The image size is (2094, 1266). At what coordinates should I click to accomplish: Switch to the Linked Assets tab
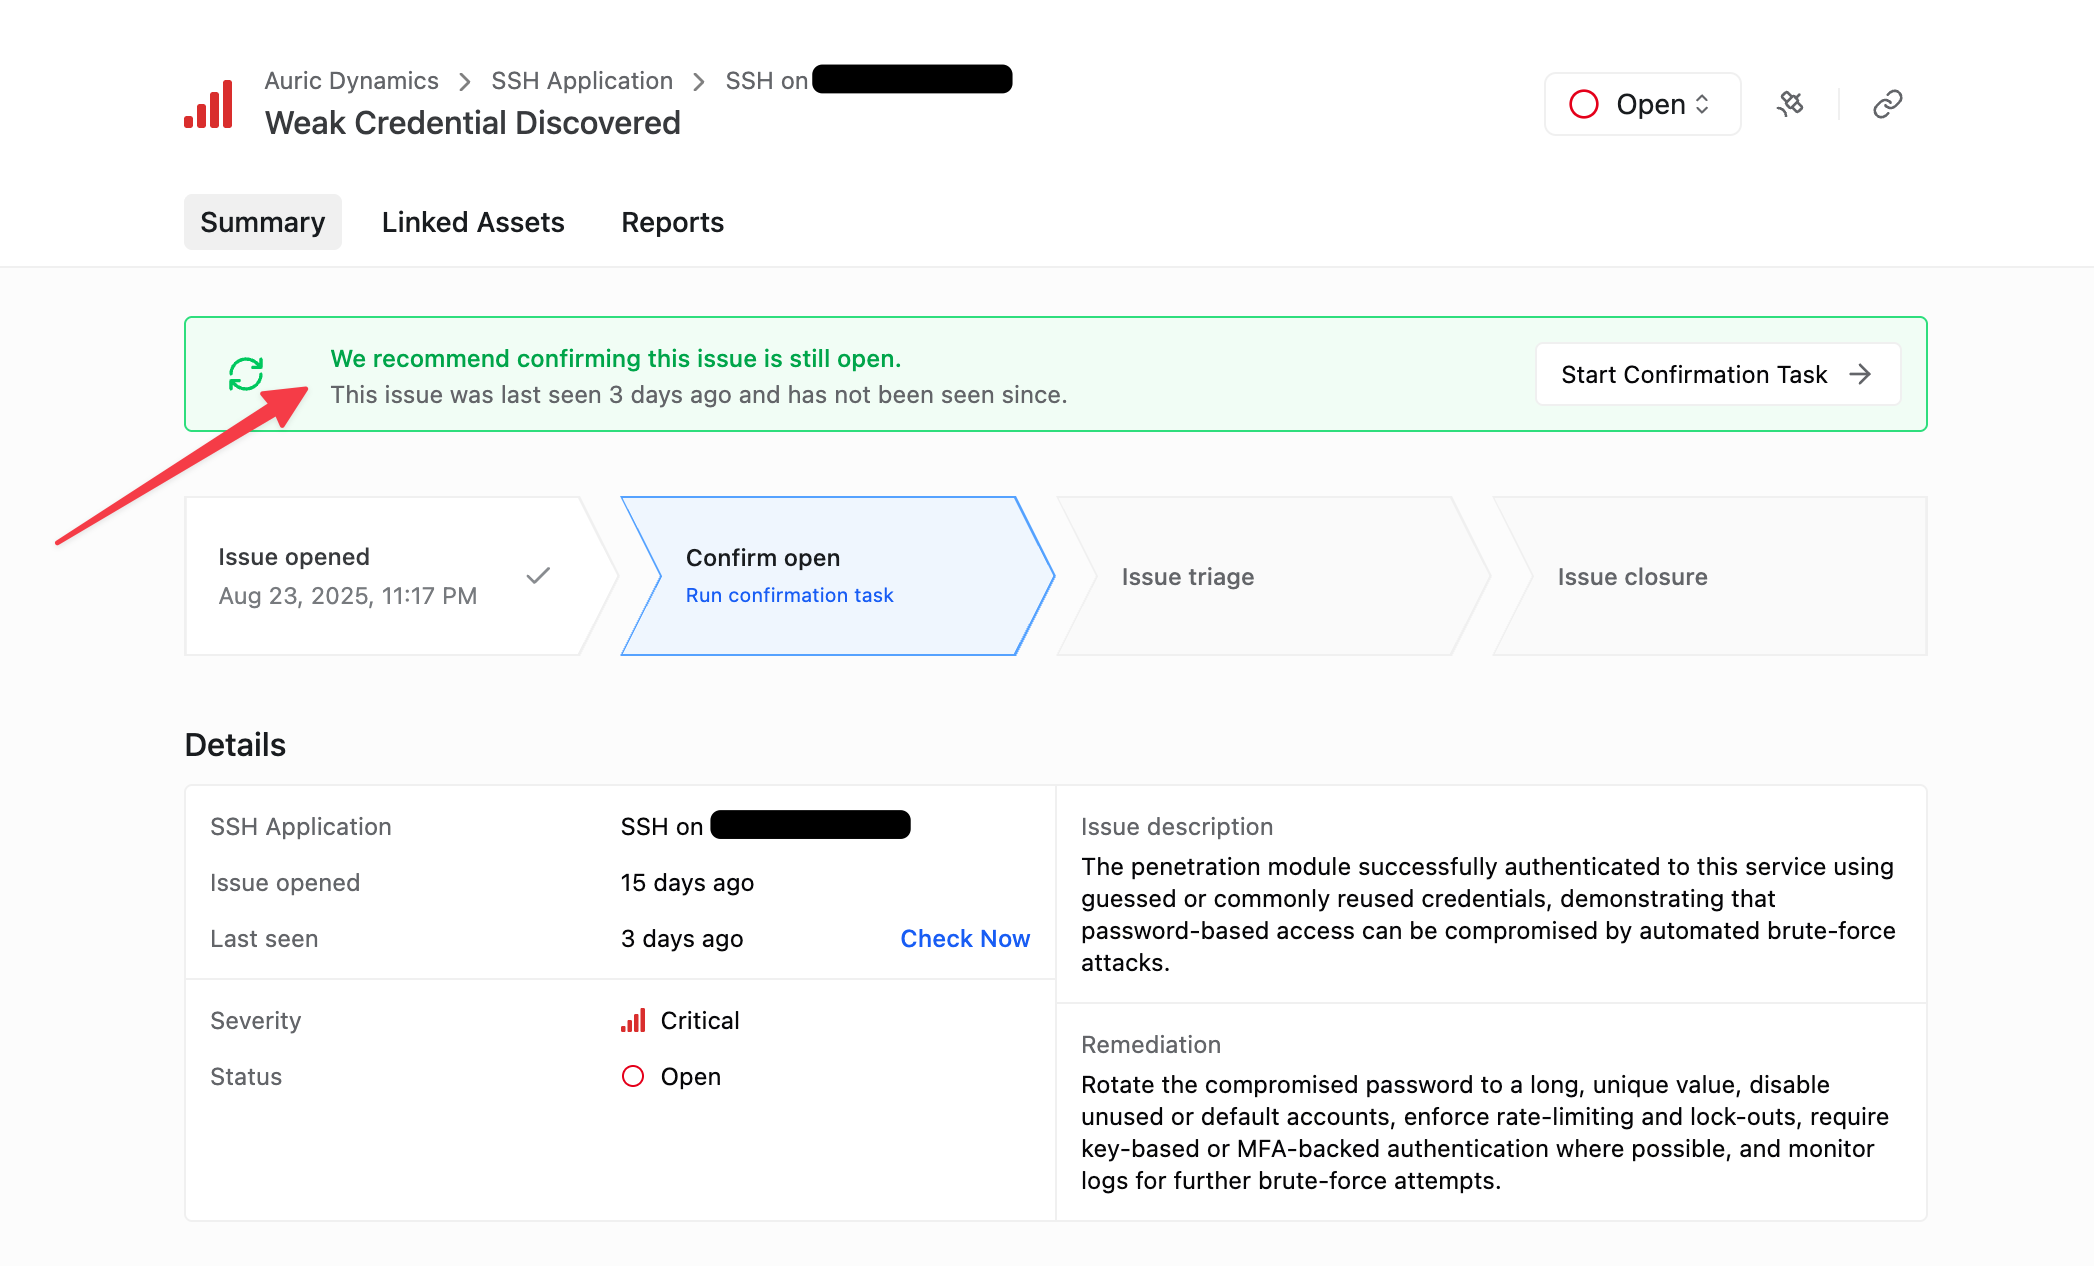[x=473, y=222]
